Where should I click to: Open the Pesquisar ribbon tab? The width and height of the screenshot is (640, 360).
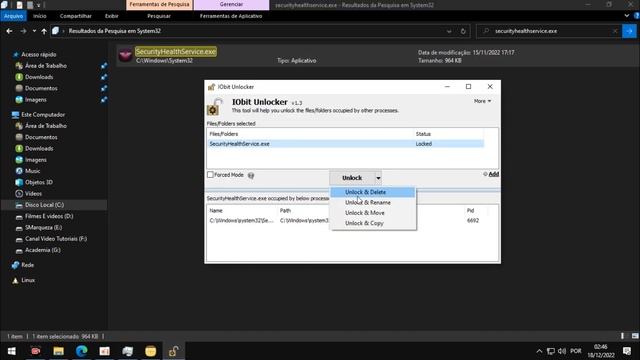159,16
